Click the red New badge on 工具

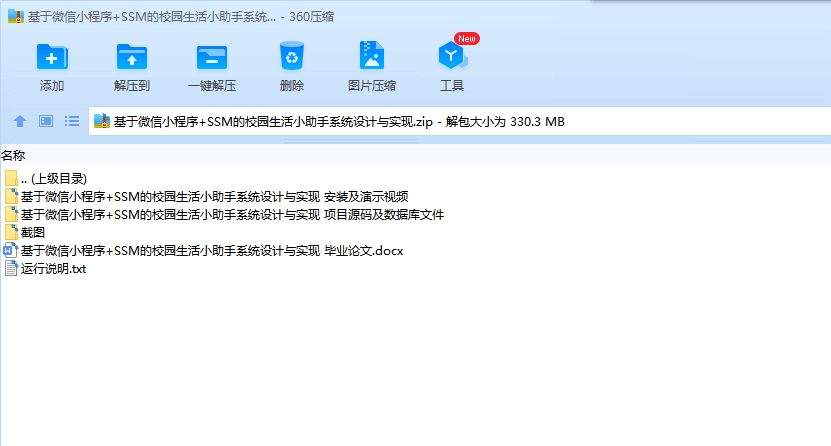pyautogui.click(x=467, y=39)
